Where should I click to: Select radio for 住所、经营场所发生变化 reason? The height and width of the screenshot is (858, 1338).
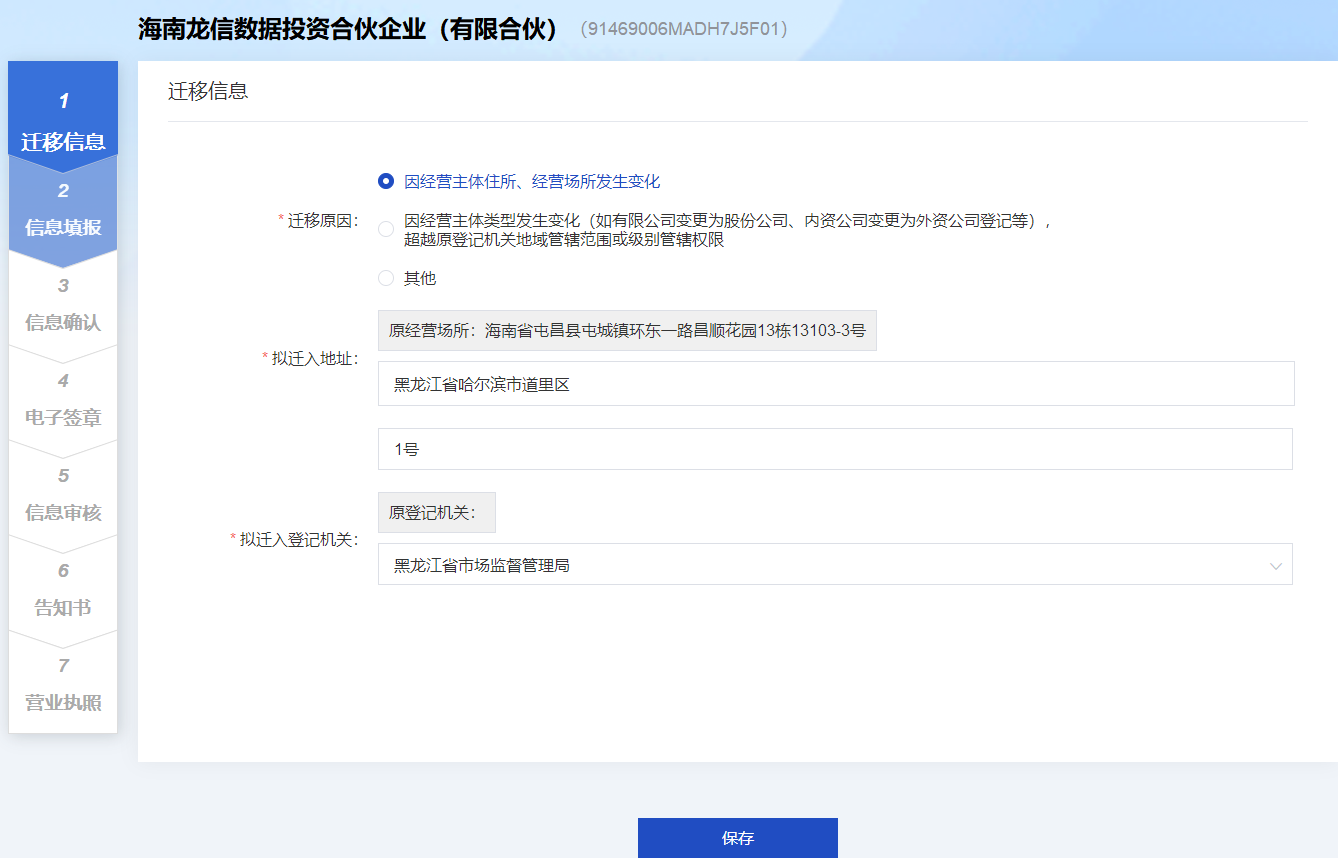pyautogui.click(x=386, y=182)
